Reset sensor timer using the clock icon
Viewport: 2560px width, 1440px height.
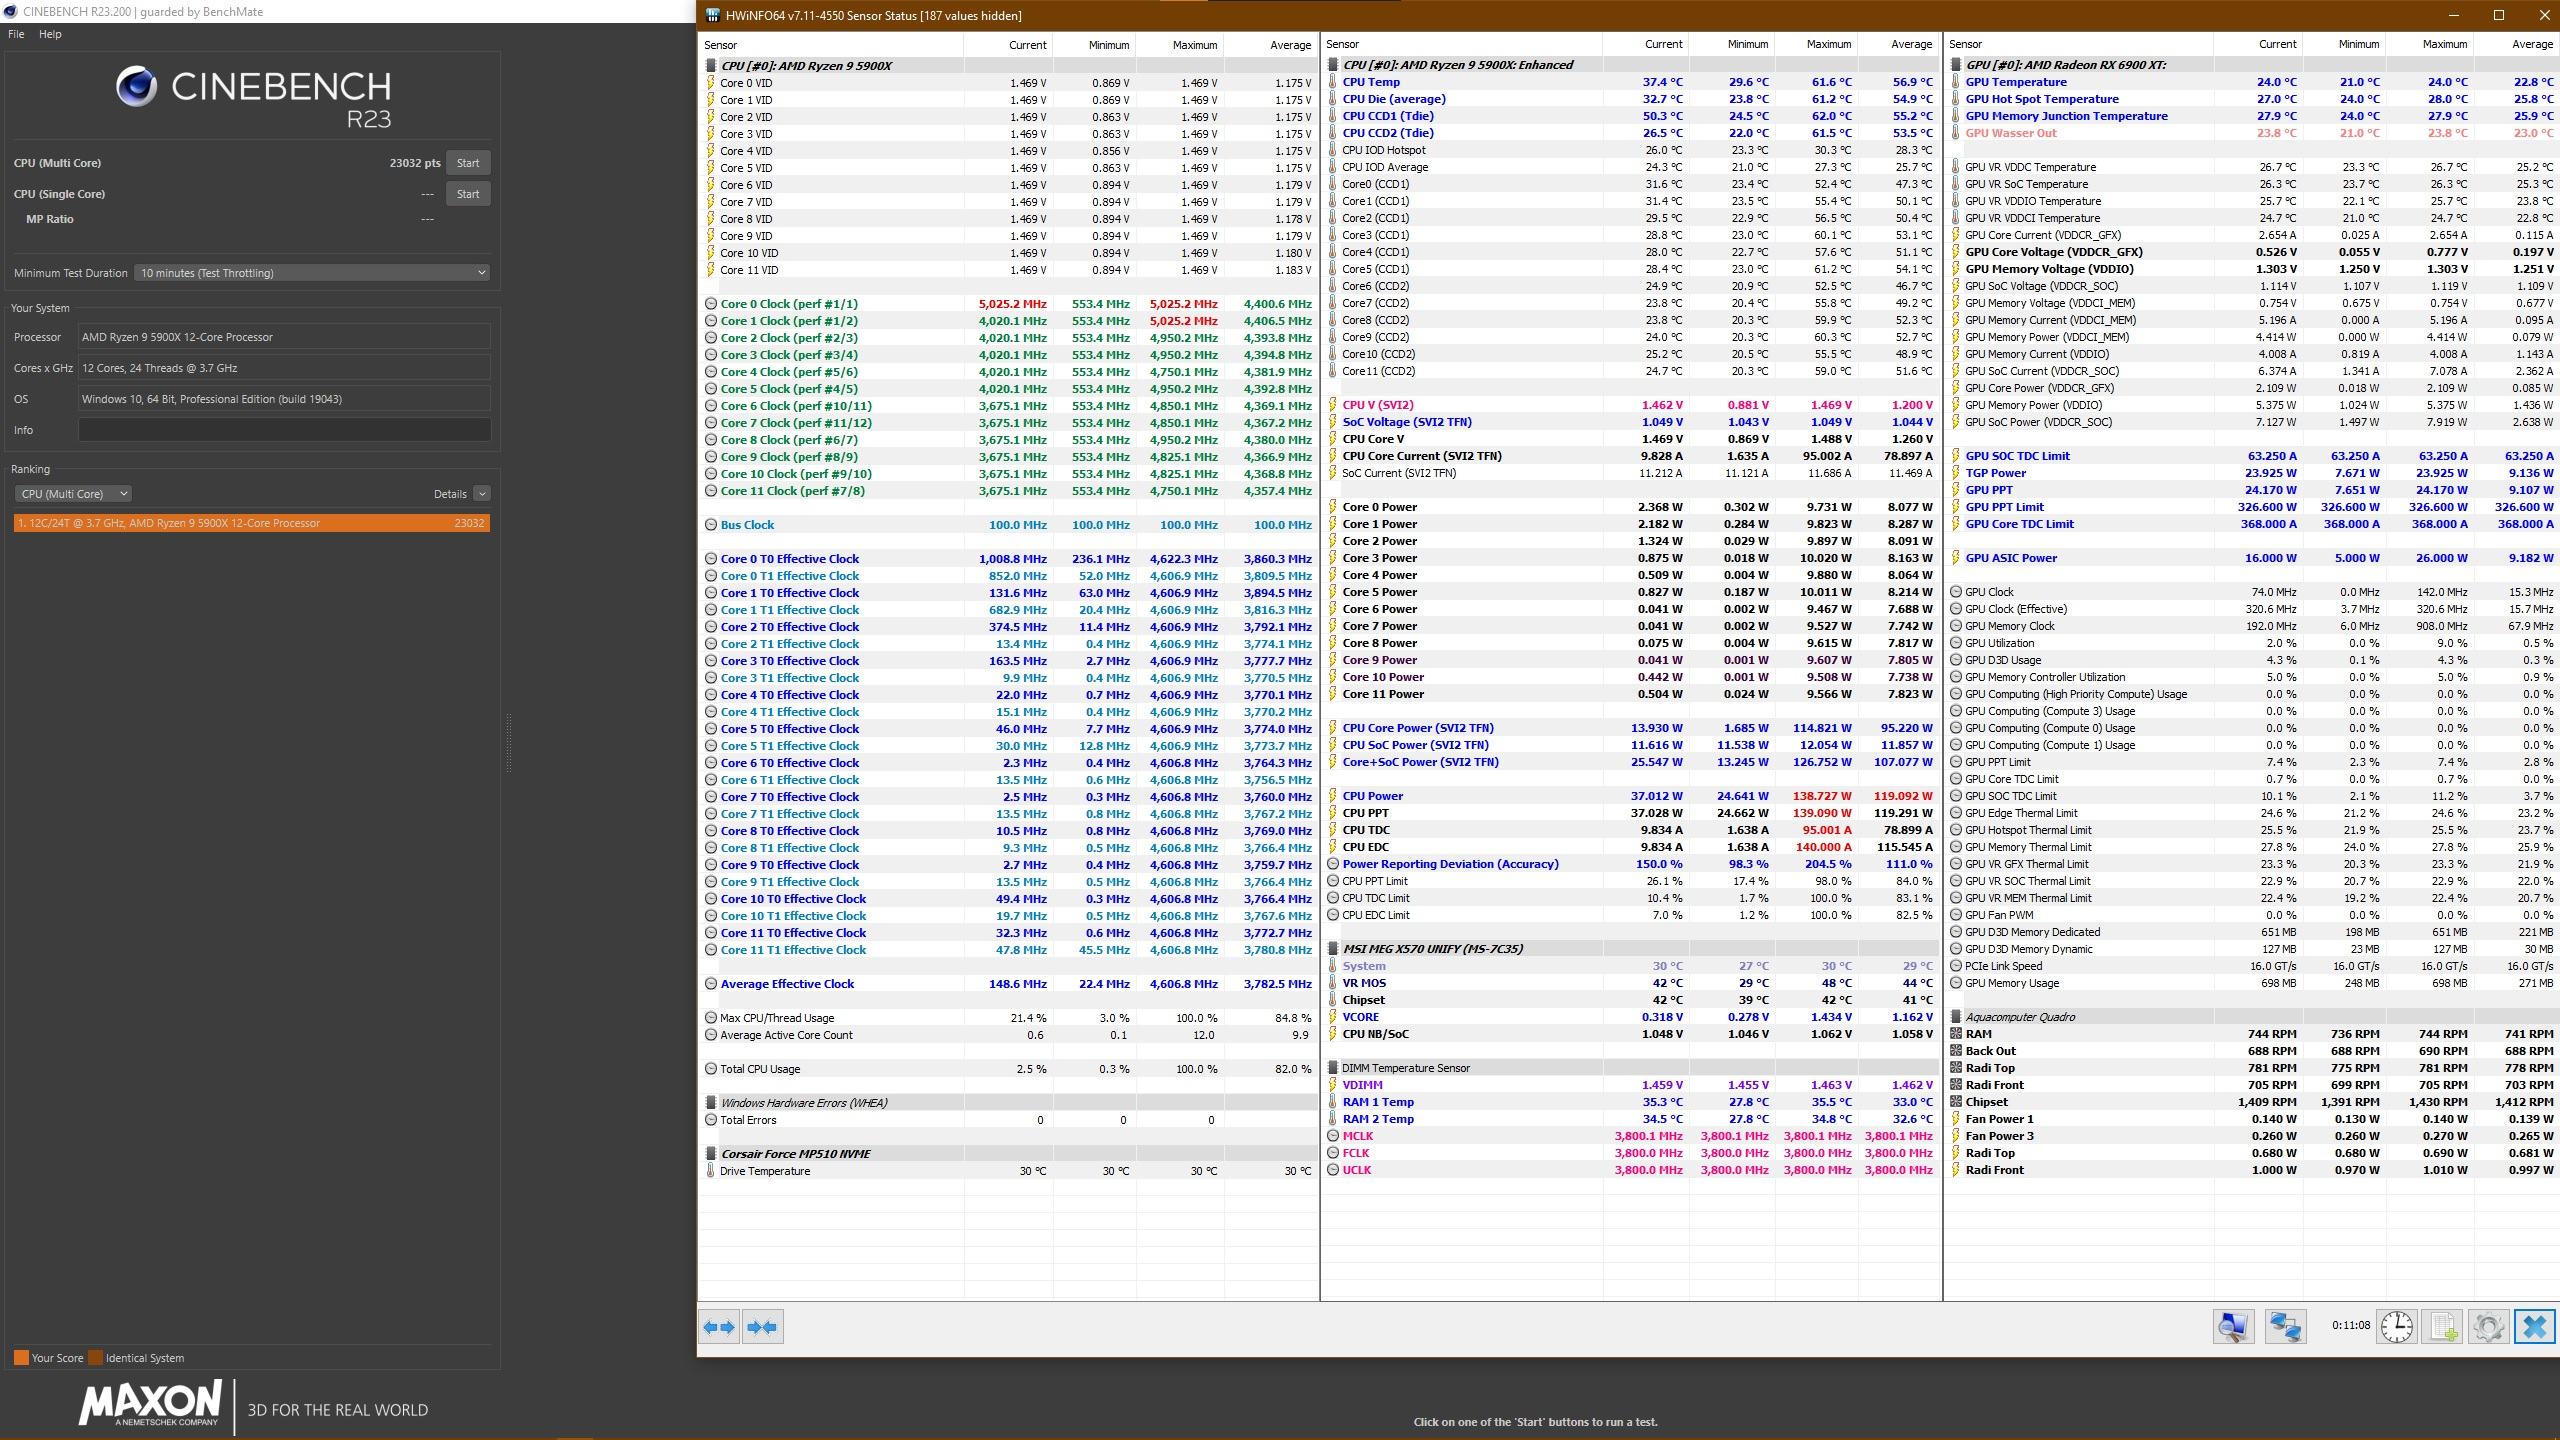point(2396,1327)
